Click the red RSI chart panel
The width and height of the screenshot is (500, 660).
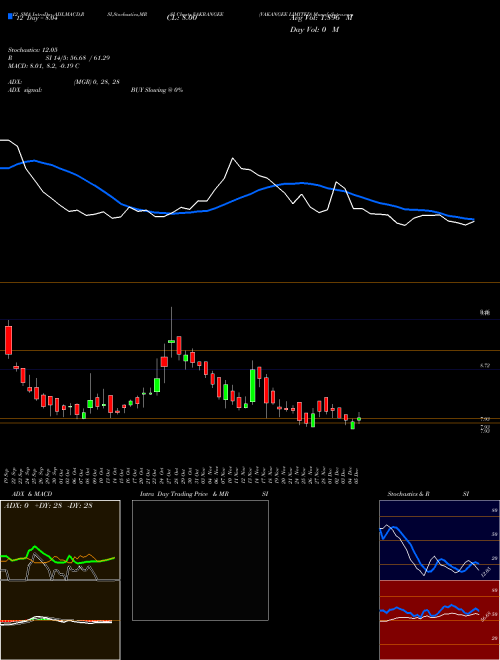coord(439,620)
